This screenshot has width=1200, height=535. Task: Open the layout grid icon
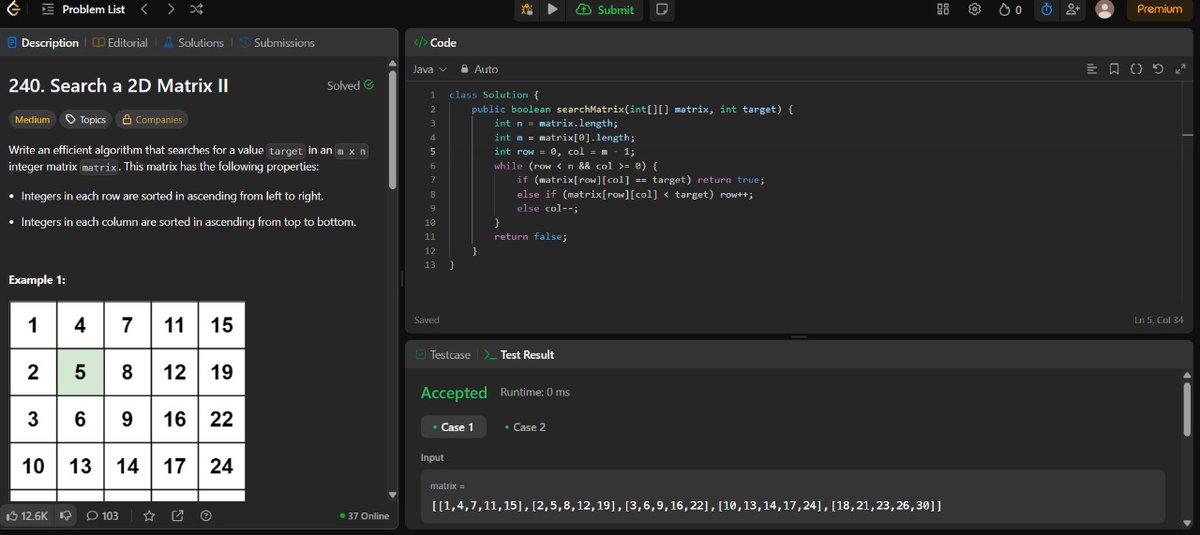tap(943, 9)
